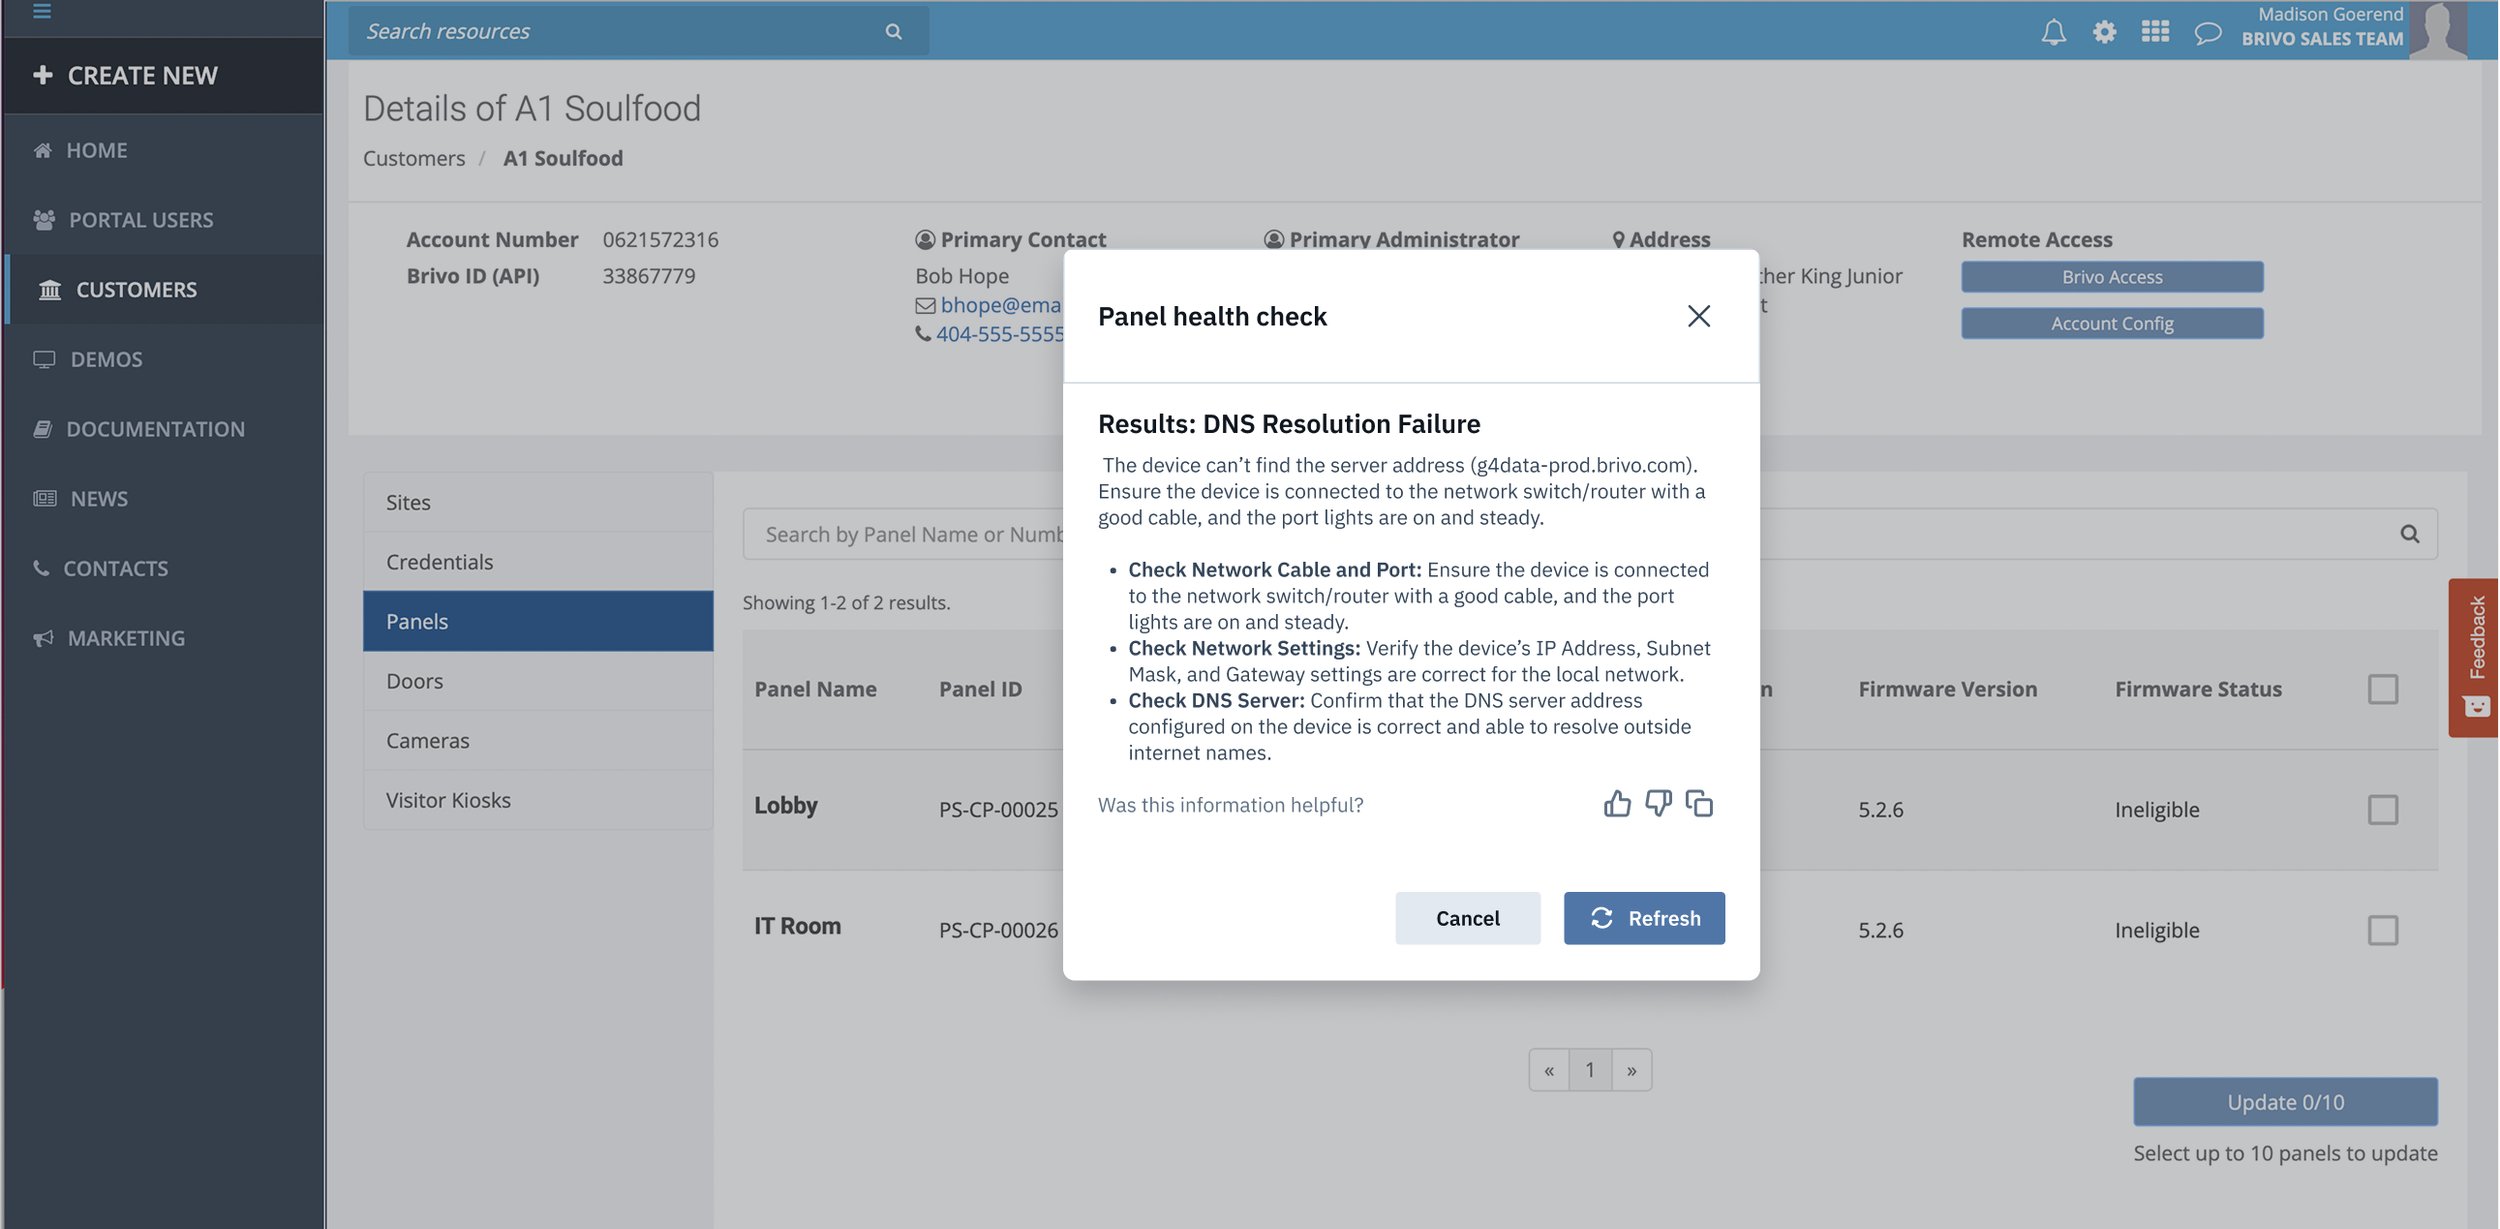Select the IT Room panel checkbox
Image resolution: width=2500 pixels, height=1229 pixels.
click(x=2382, y=930)
